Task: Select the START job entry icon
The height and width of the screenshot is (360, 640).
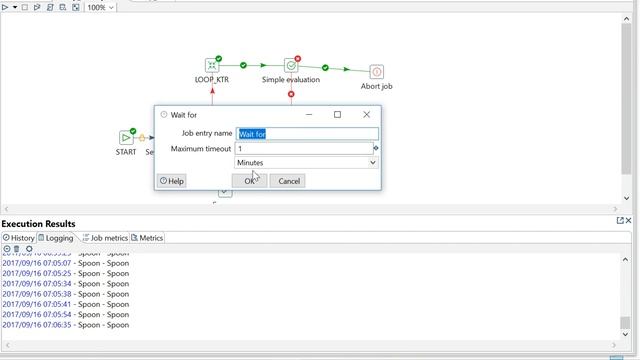Action: coord(126,138)
